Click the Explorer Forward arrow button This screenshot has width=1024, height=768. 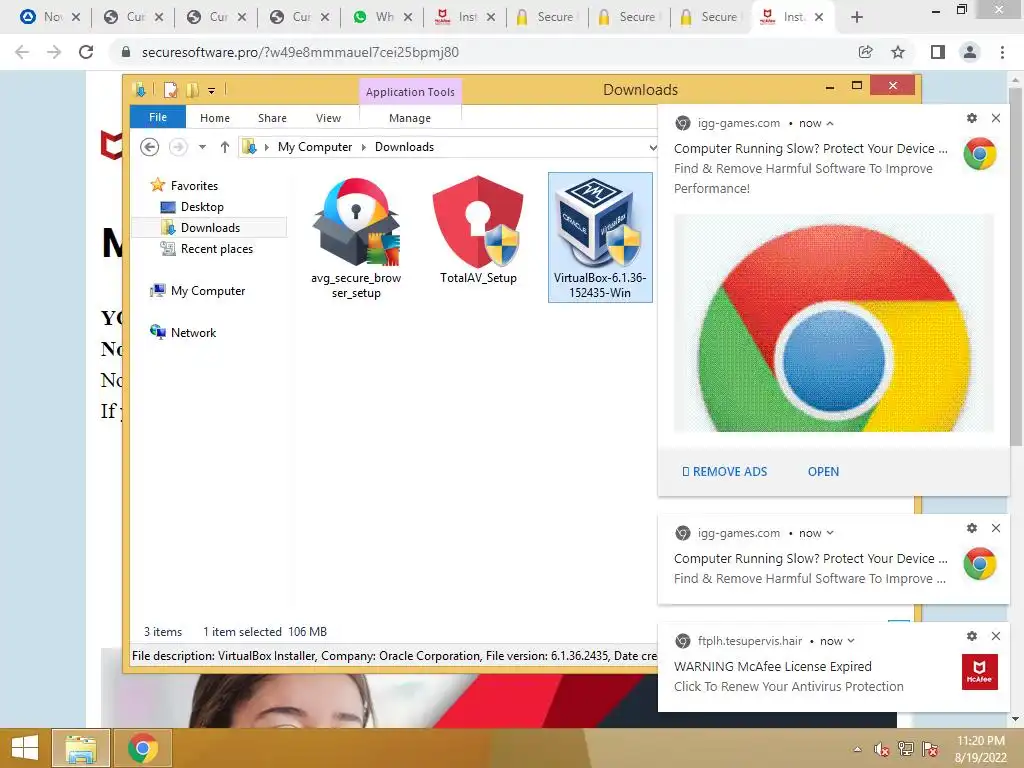[178, 147]
